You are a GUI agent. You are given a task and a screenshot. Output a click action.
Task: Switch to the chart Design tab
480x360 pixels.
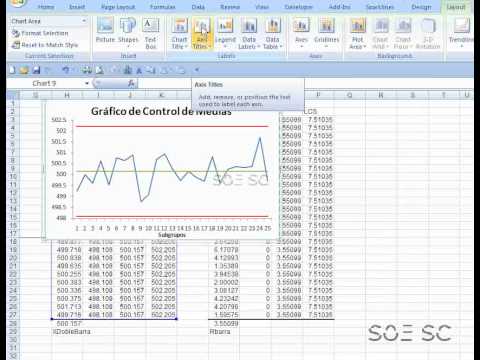(x=421, y=7)
